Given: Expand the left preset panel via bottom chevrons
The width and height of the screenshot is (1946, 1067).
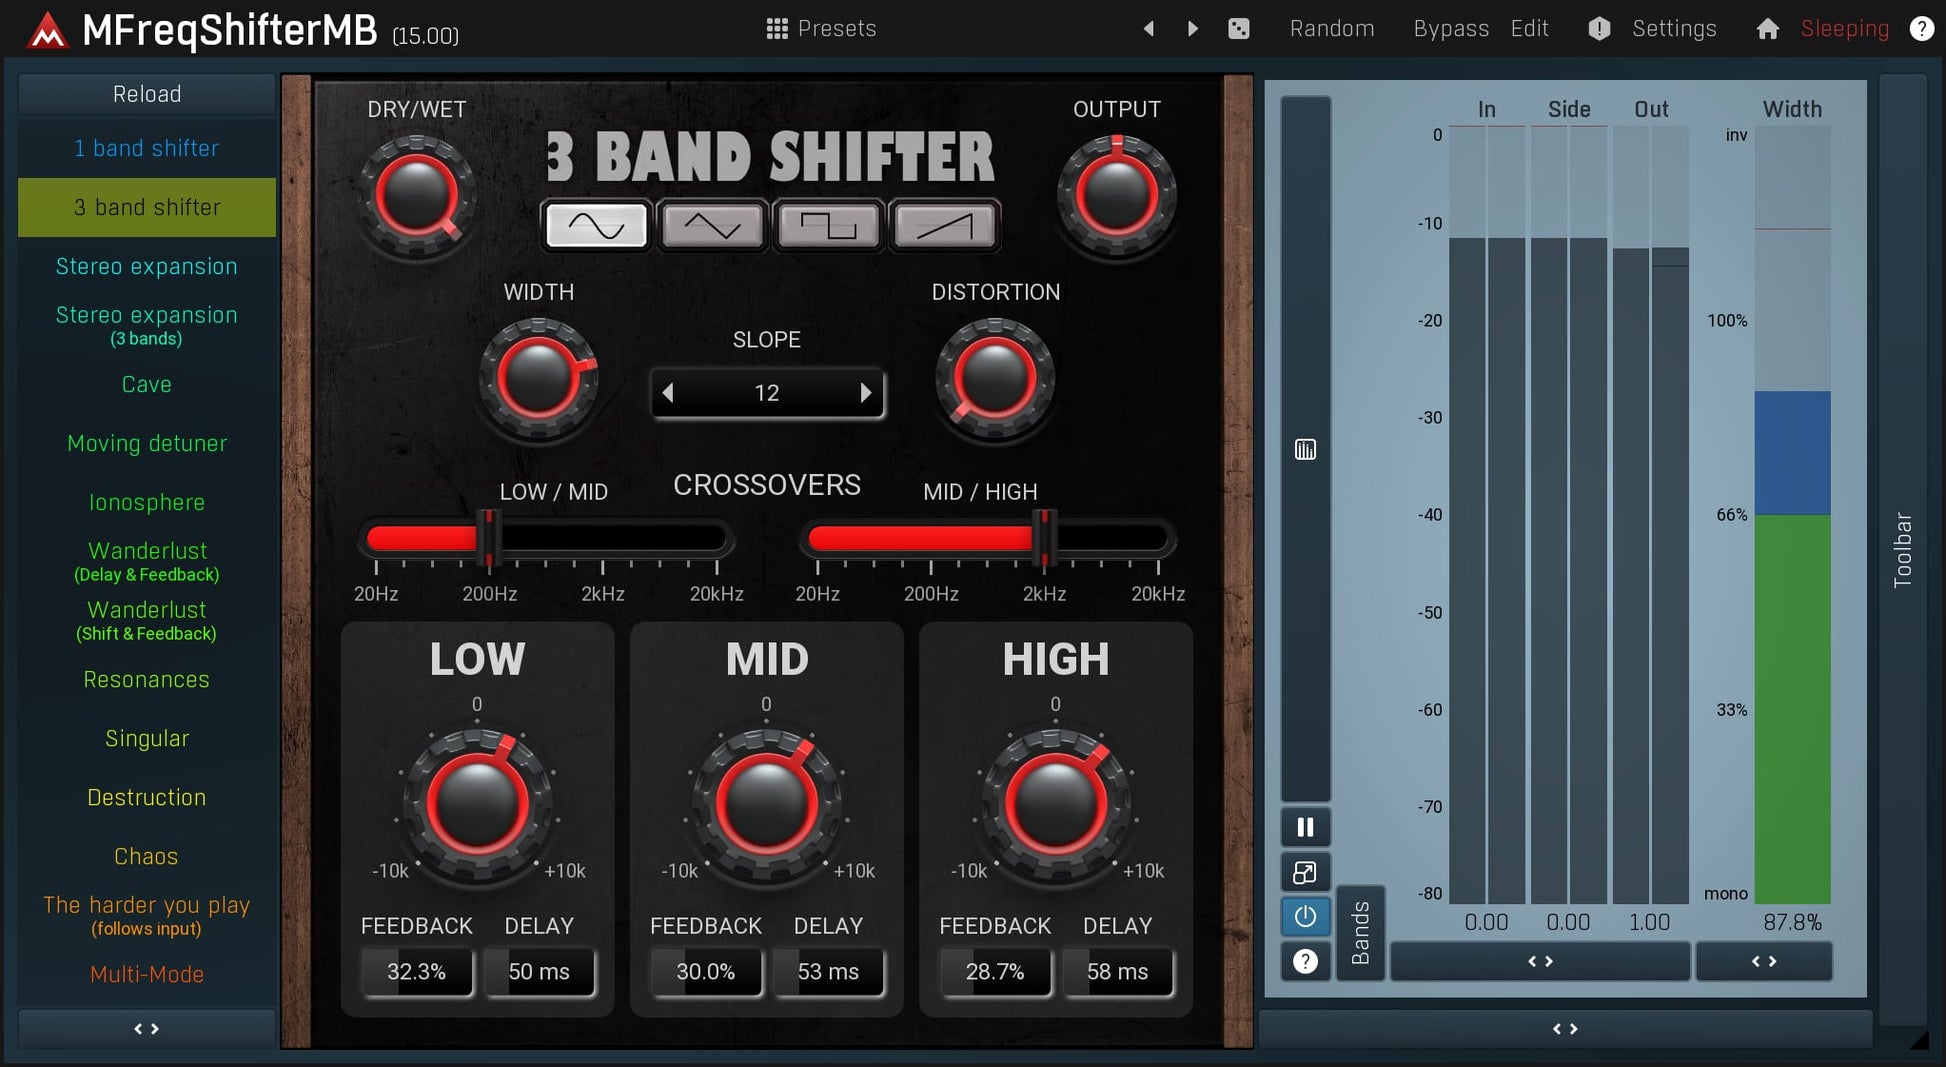Looking at the screenshot, I should coord(146,1028).
